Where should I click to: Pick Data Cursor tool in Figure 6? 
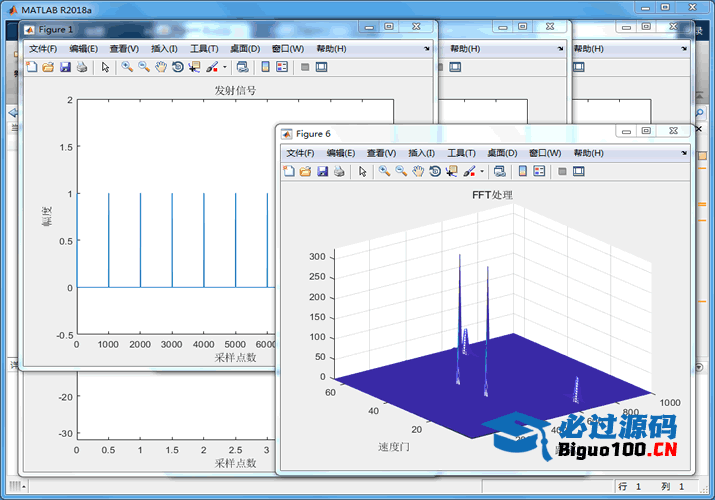click(451, 172)
